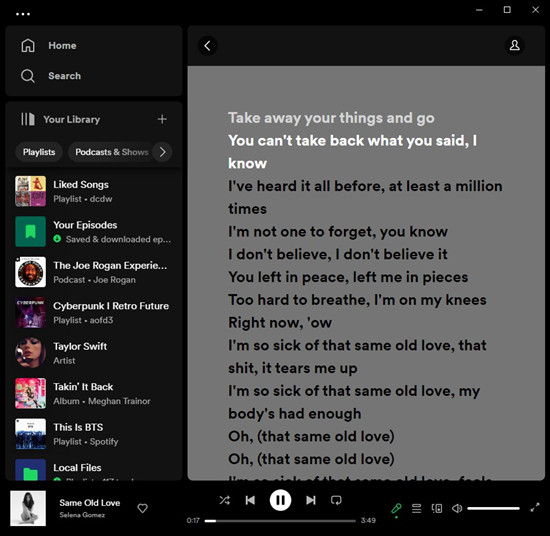Click the Local Files folder icon
Viewport: 550px width, 536px height.
31,470
